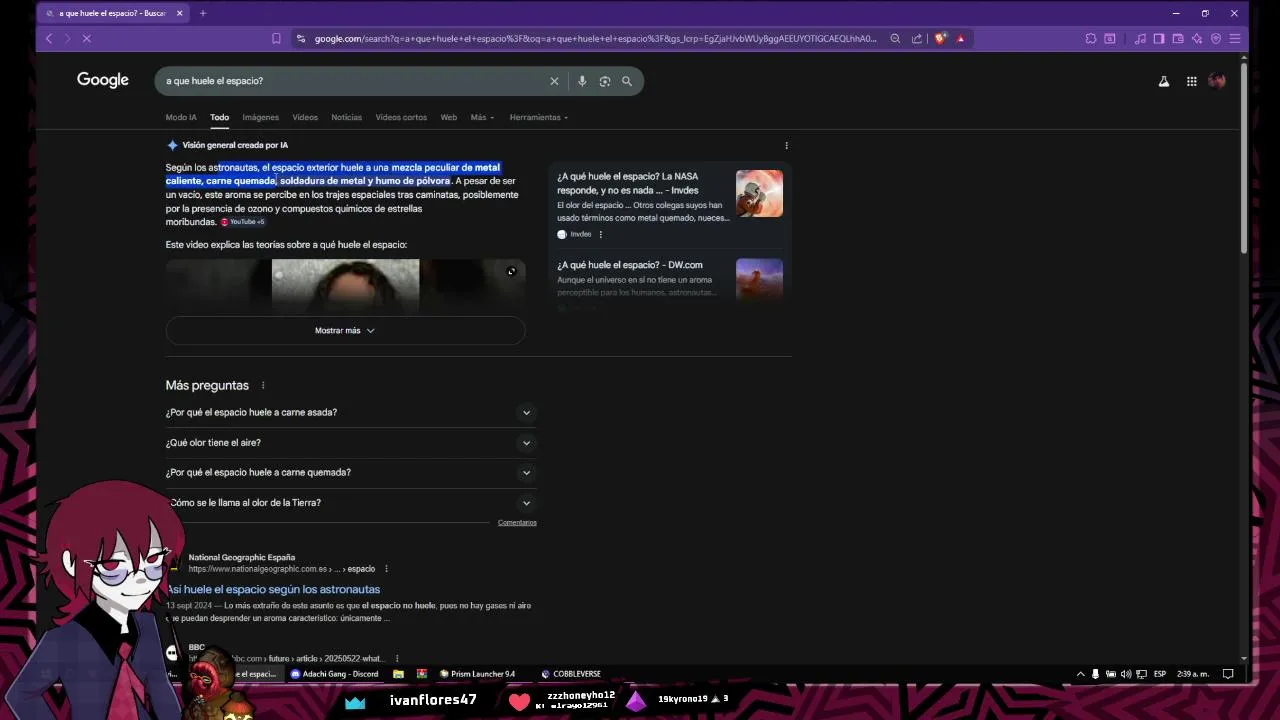Open the '¿A qué huele el espacio? - DW.com' source
Image resolution: width=1280 pixels, height=720 pixels.
[x=630, y=265]
